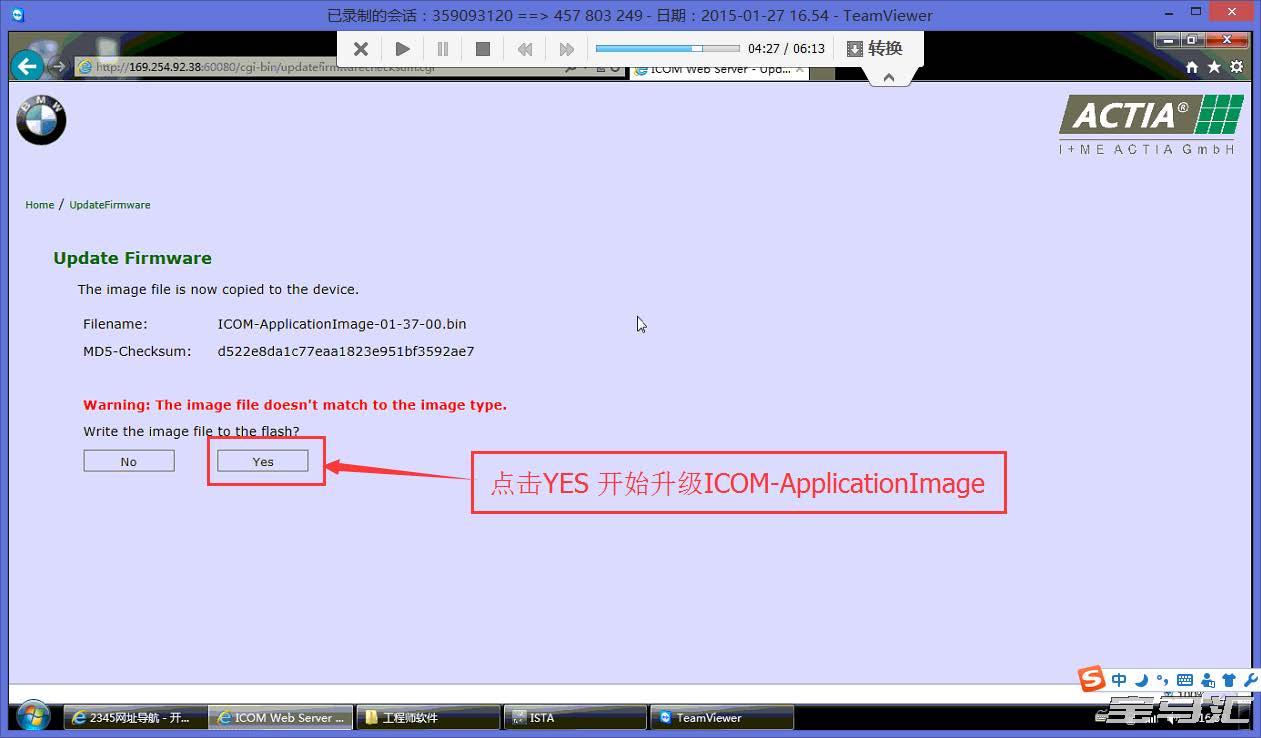Open the browser Home icon
The height and width of the screenshot is (738, 1261).
(x=1192, y=67)
